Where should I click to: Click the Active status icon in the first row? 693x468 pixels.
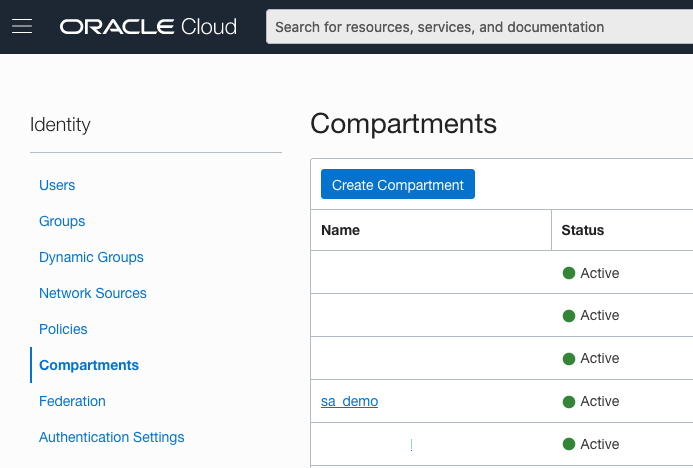(569, 273)
